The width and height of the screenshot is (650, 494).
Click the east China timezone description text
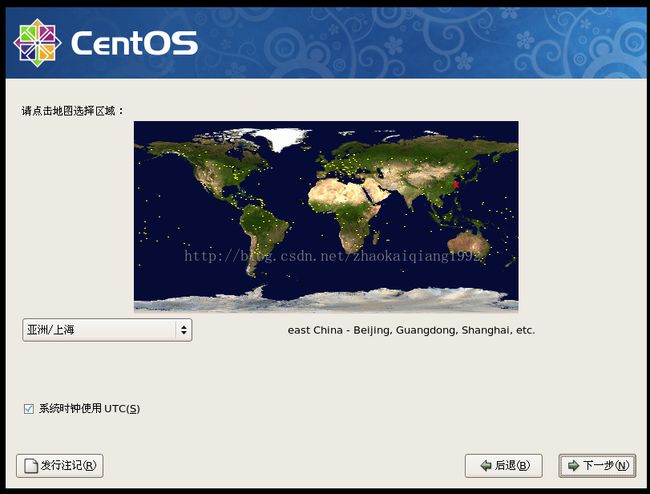coord(411,329)
